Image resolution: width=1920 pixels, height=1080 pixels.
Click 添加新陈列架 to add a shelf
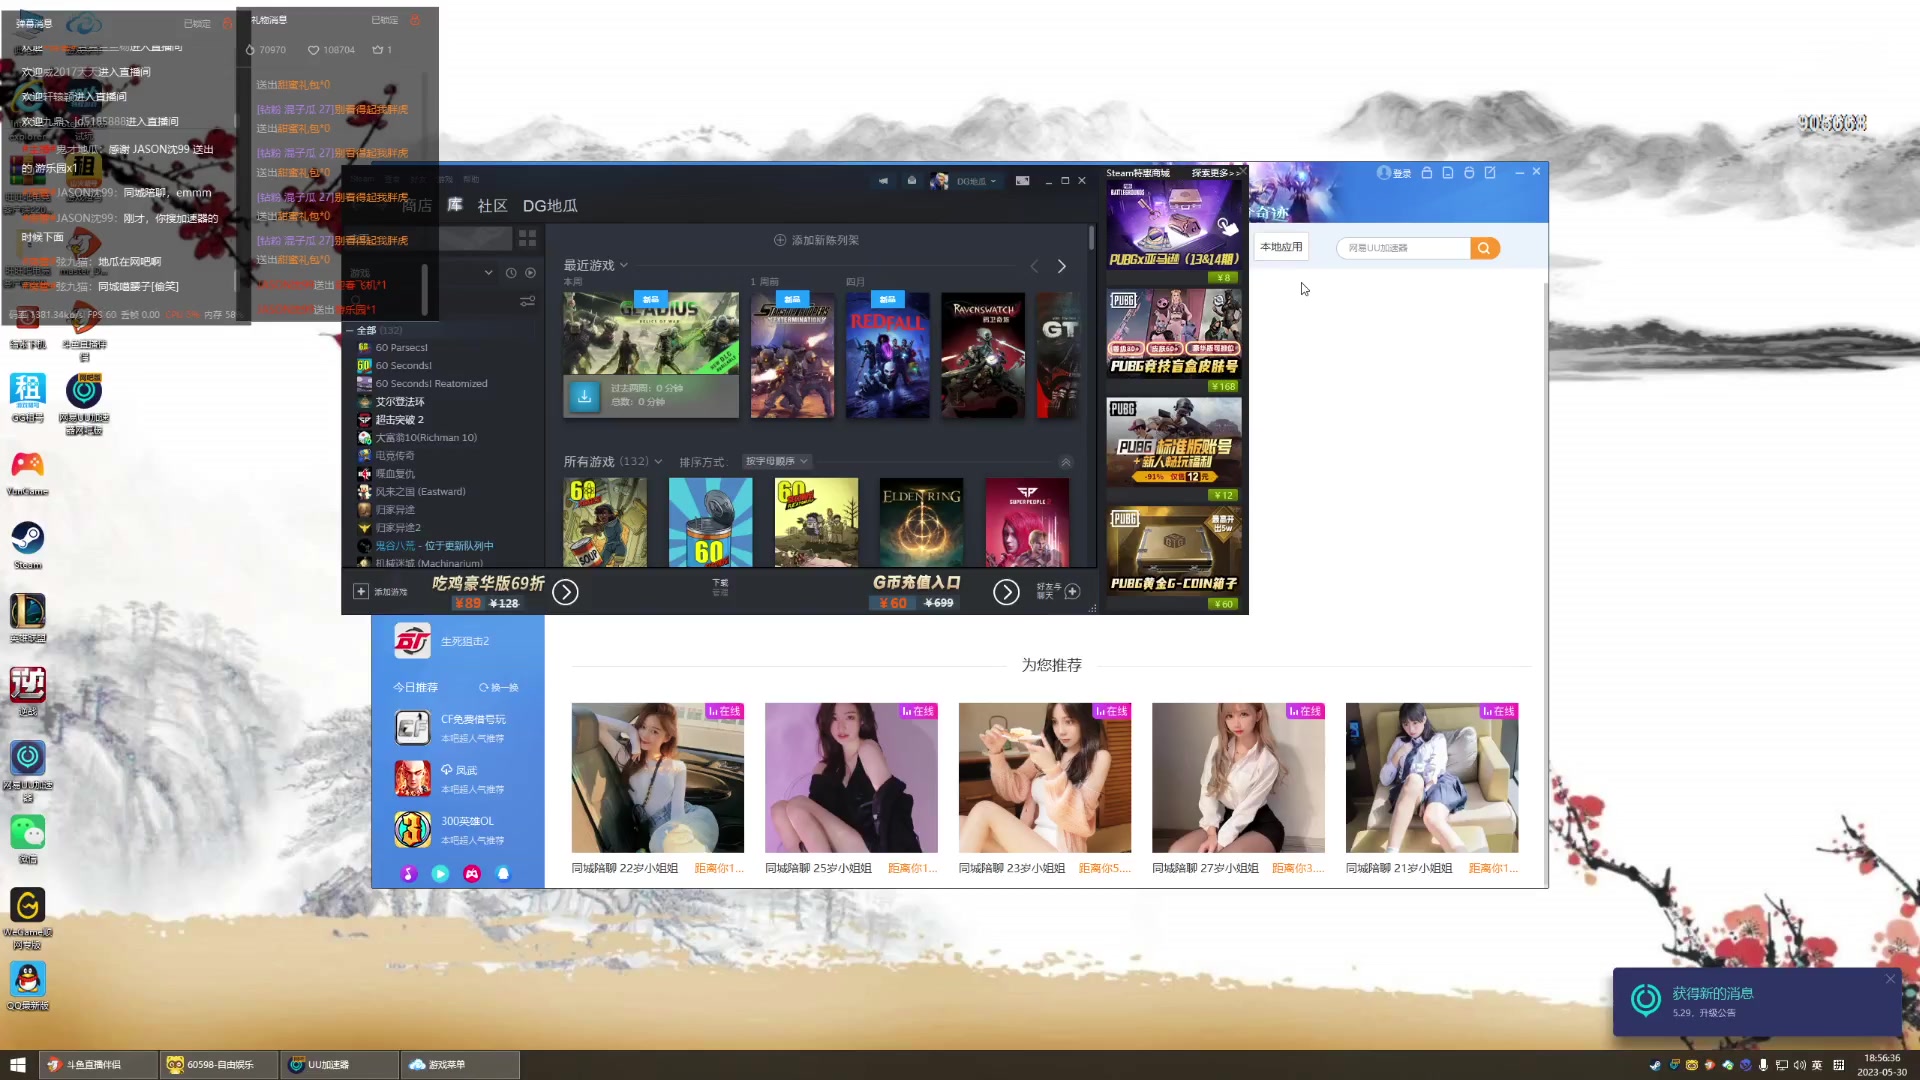pos(816,240)
